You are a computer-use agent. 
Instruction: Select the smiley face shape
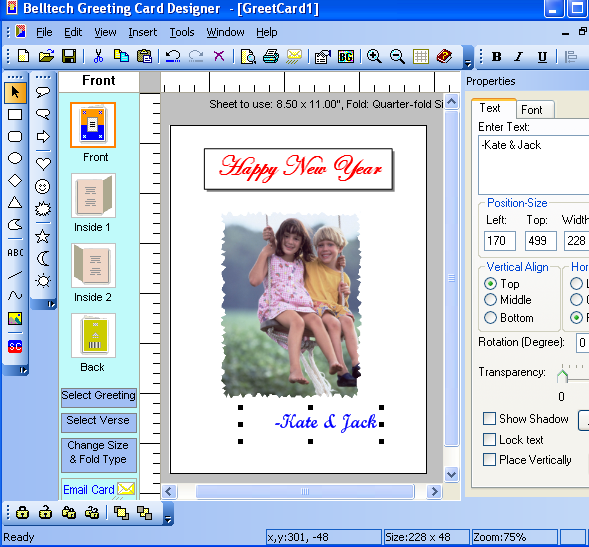coord(43,186)
